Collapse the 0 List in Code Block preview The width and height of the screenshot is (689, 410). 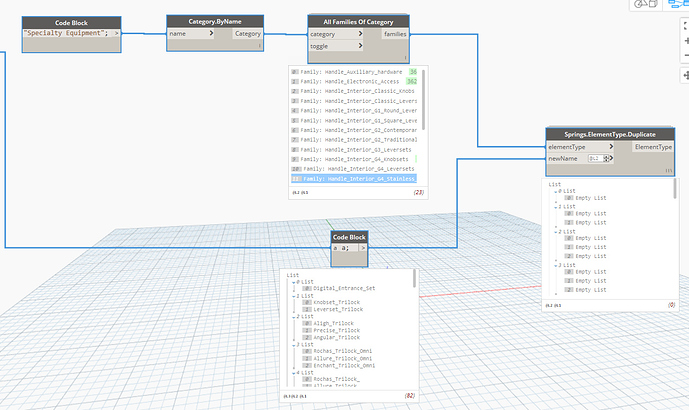coord(295,281)
